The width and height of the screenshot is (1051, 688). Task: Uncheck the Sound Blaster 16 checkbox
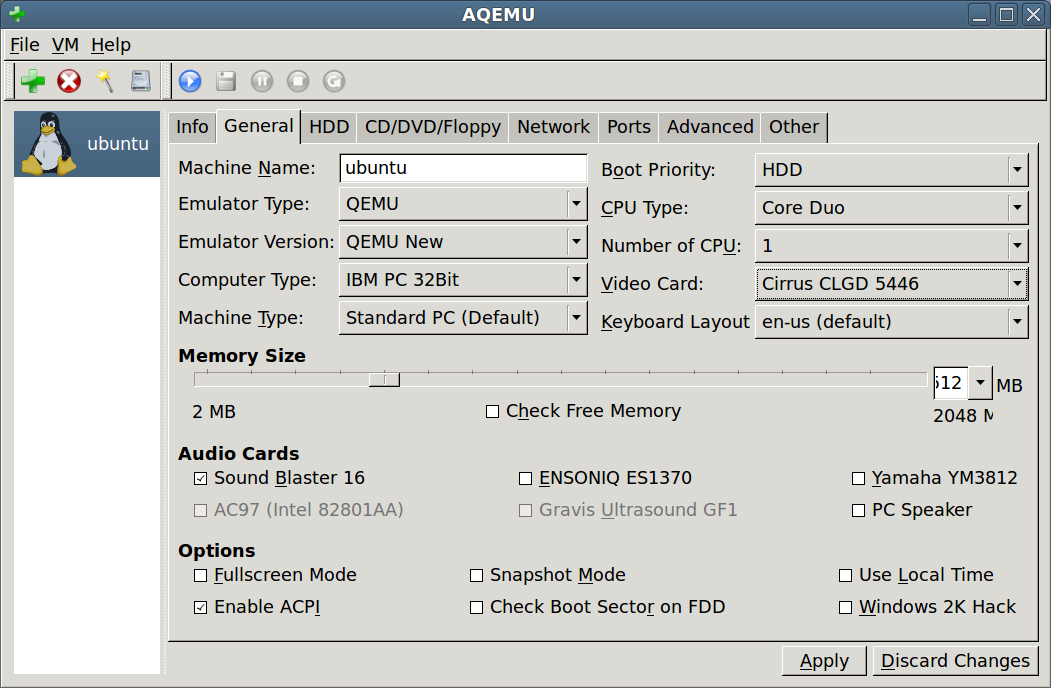201,479
